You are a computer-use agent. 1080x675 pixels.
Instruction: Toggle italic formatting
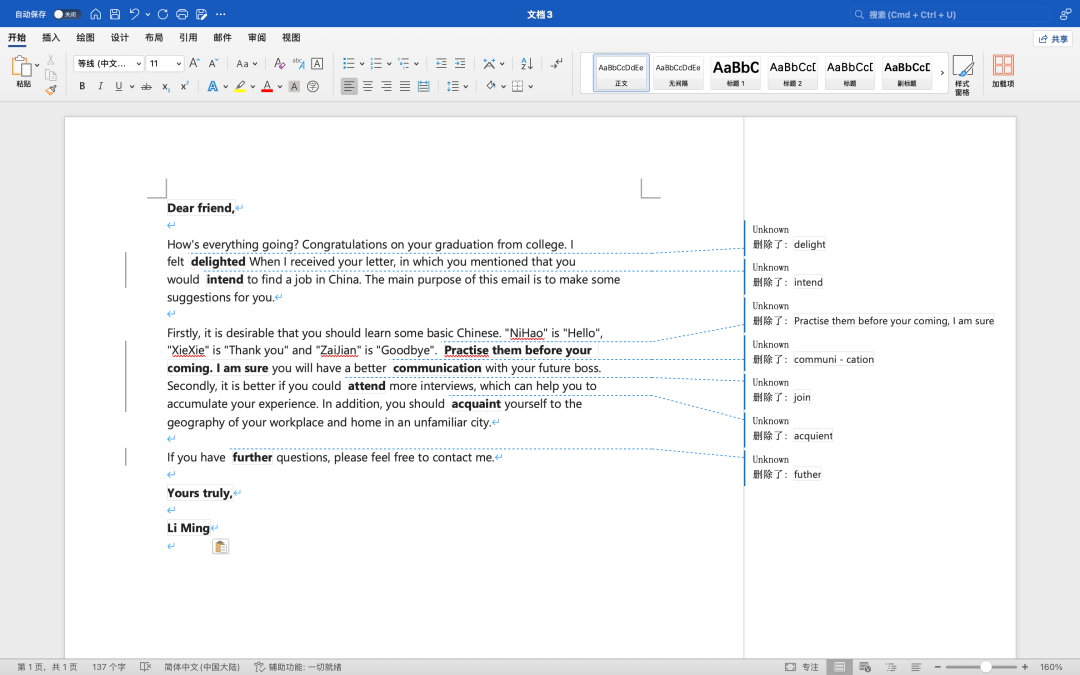click(101, 86)
